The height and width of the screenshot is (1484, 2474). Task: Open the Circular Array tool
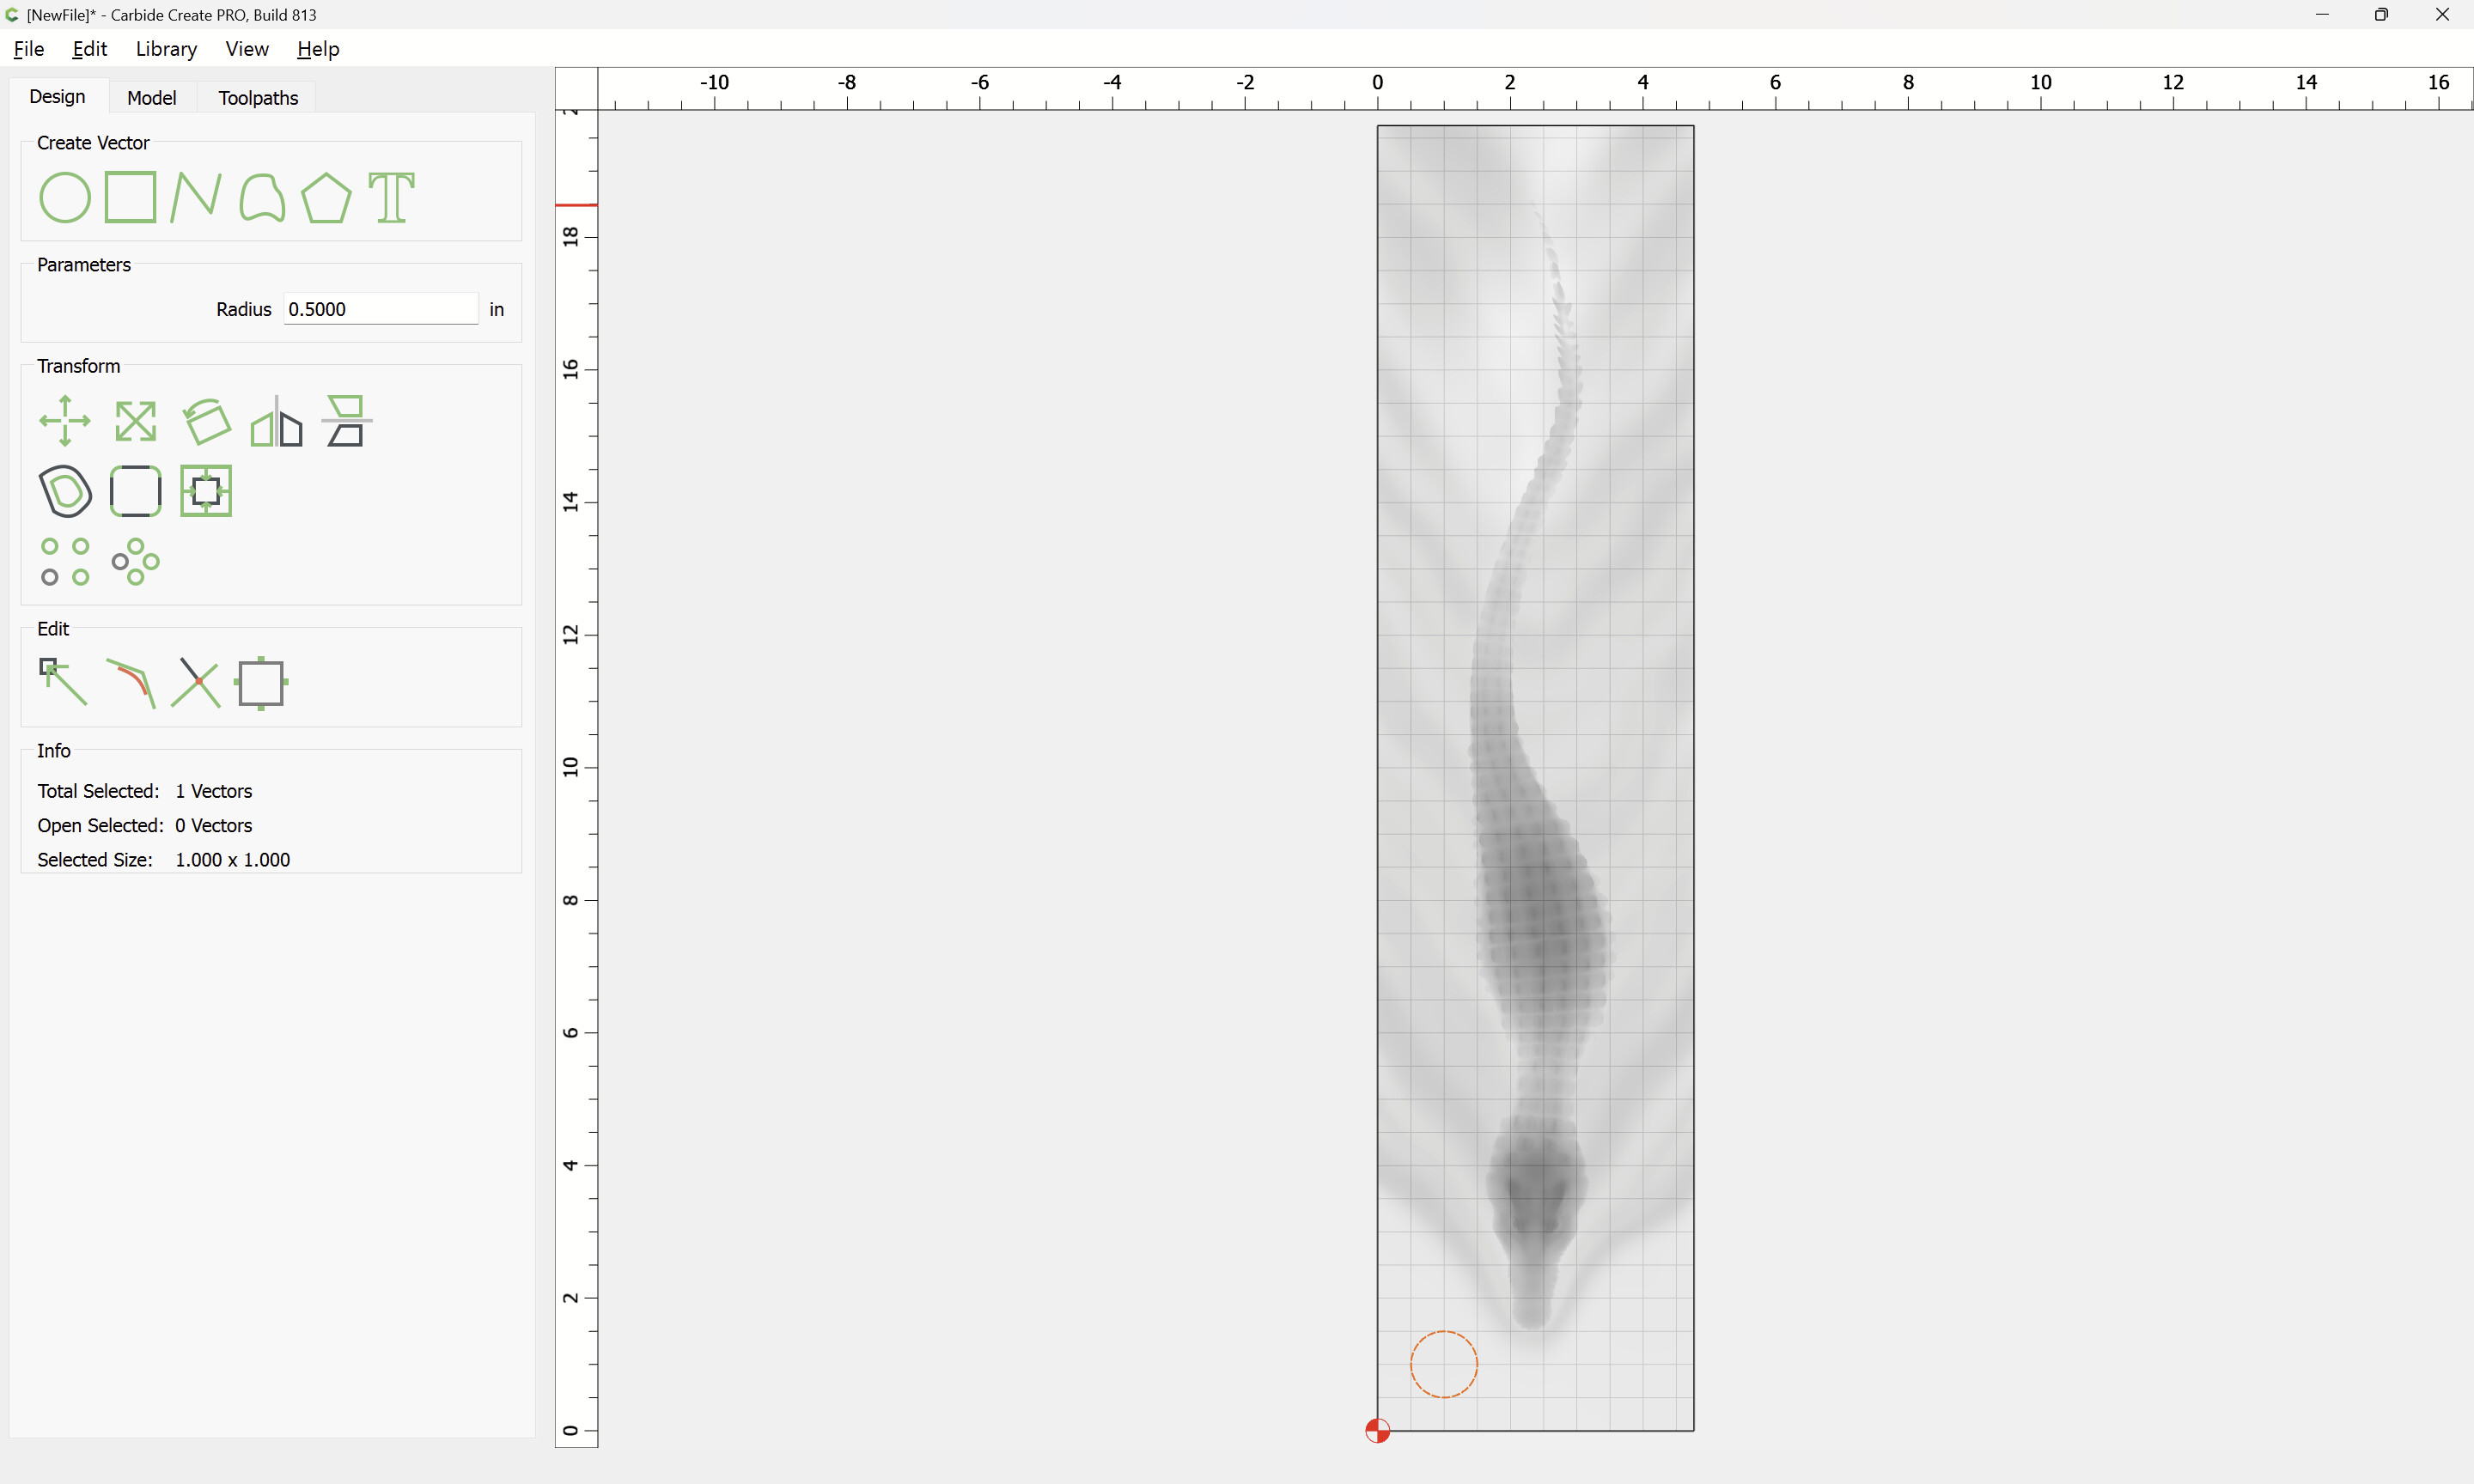point(135,561)
